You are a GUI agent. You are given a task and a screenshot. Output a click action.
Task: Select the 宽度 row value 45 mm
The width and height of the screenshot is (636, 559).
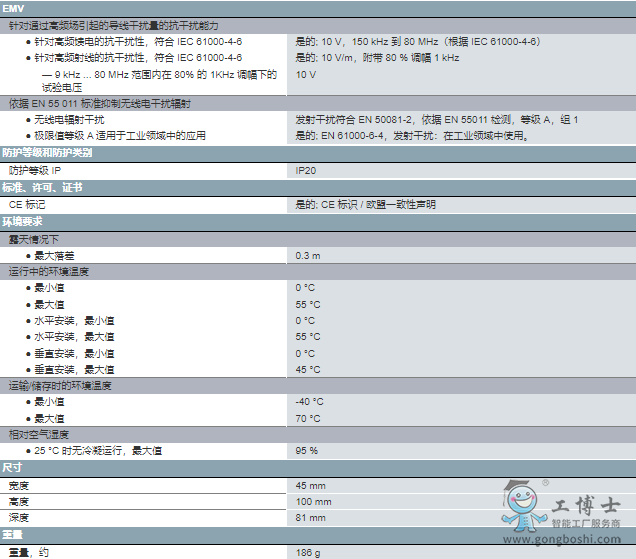click(x=311, y=485)
